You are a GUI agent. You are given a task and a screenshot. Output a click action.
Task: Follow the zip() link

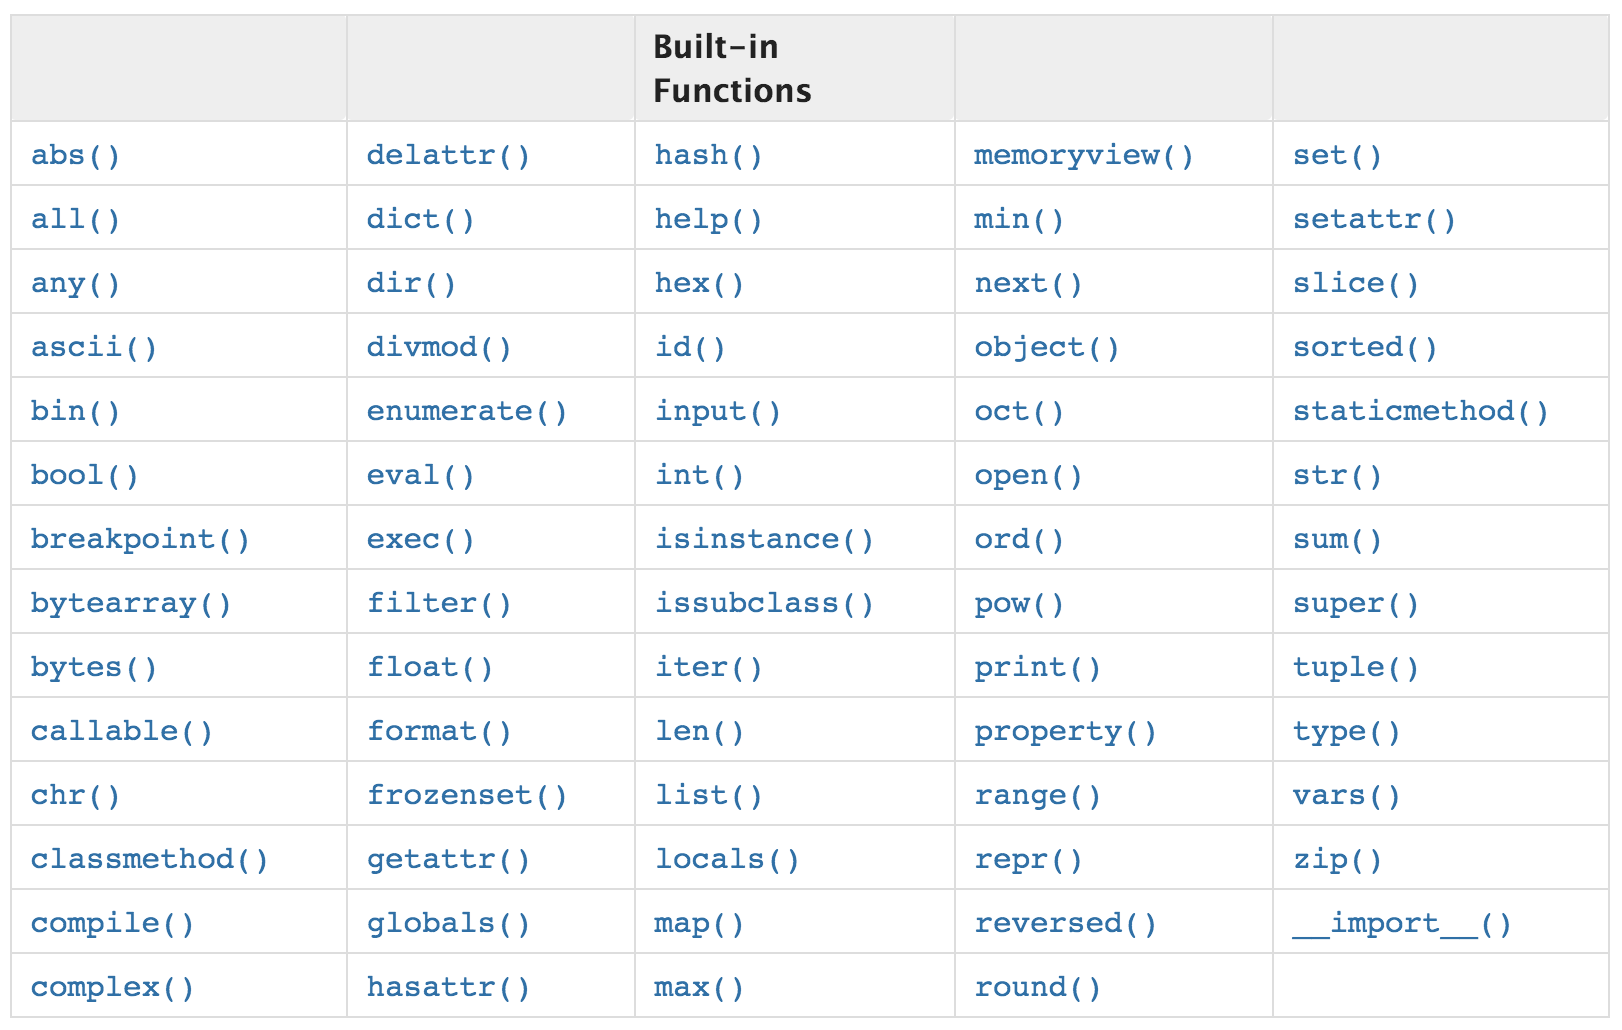click(1337, 859)
